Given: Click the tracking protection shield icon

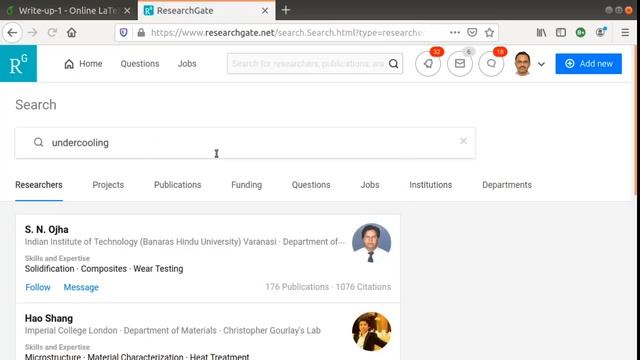Looking at the screenshot, I should coord(124,33).
